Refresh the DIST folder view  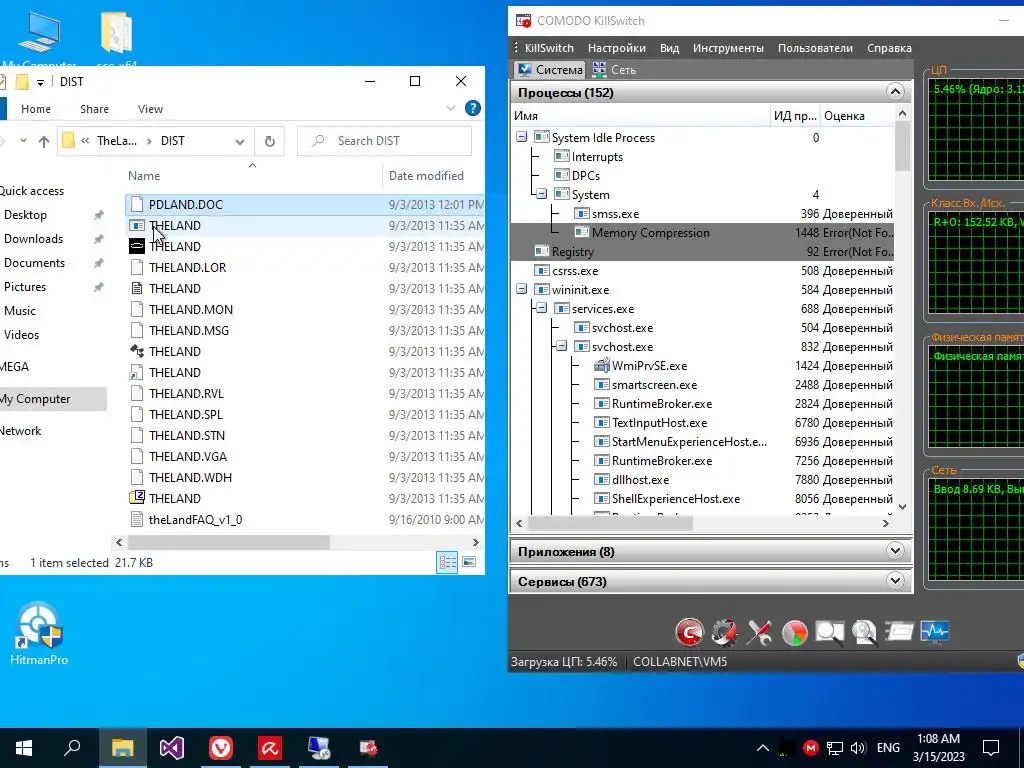(x=269, y=141)
